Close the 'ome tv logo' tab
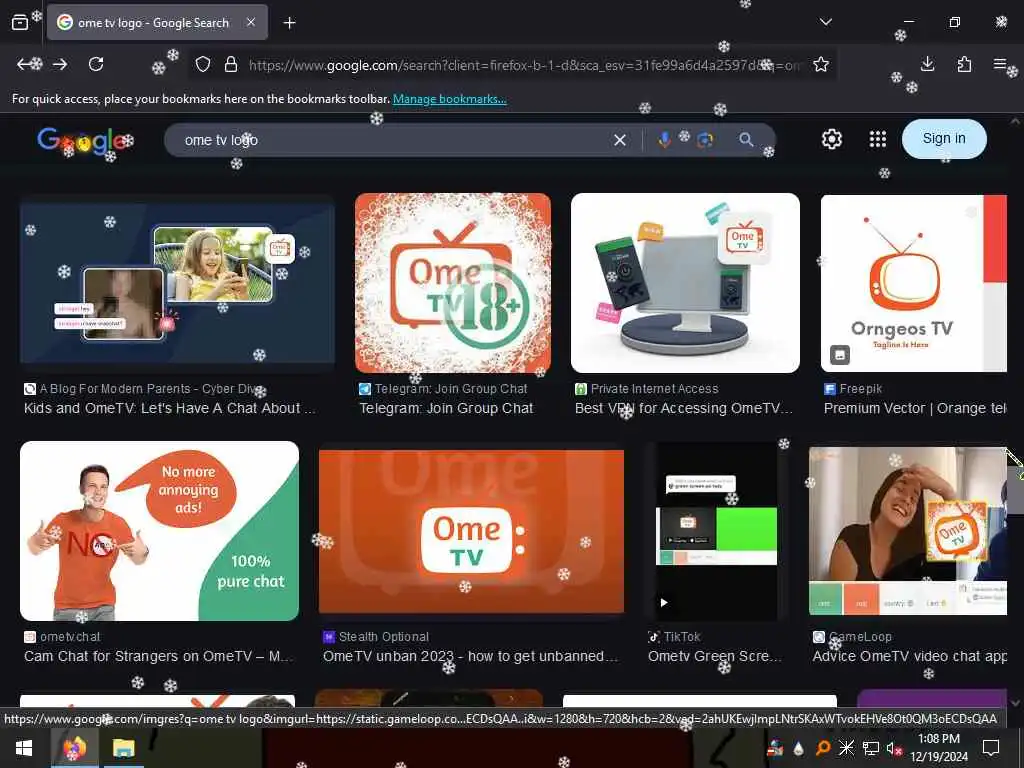This screenshot has height=768, width=1024. click(251, 22)
